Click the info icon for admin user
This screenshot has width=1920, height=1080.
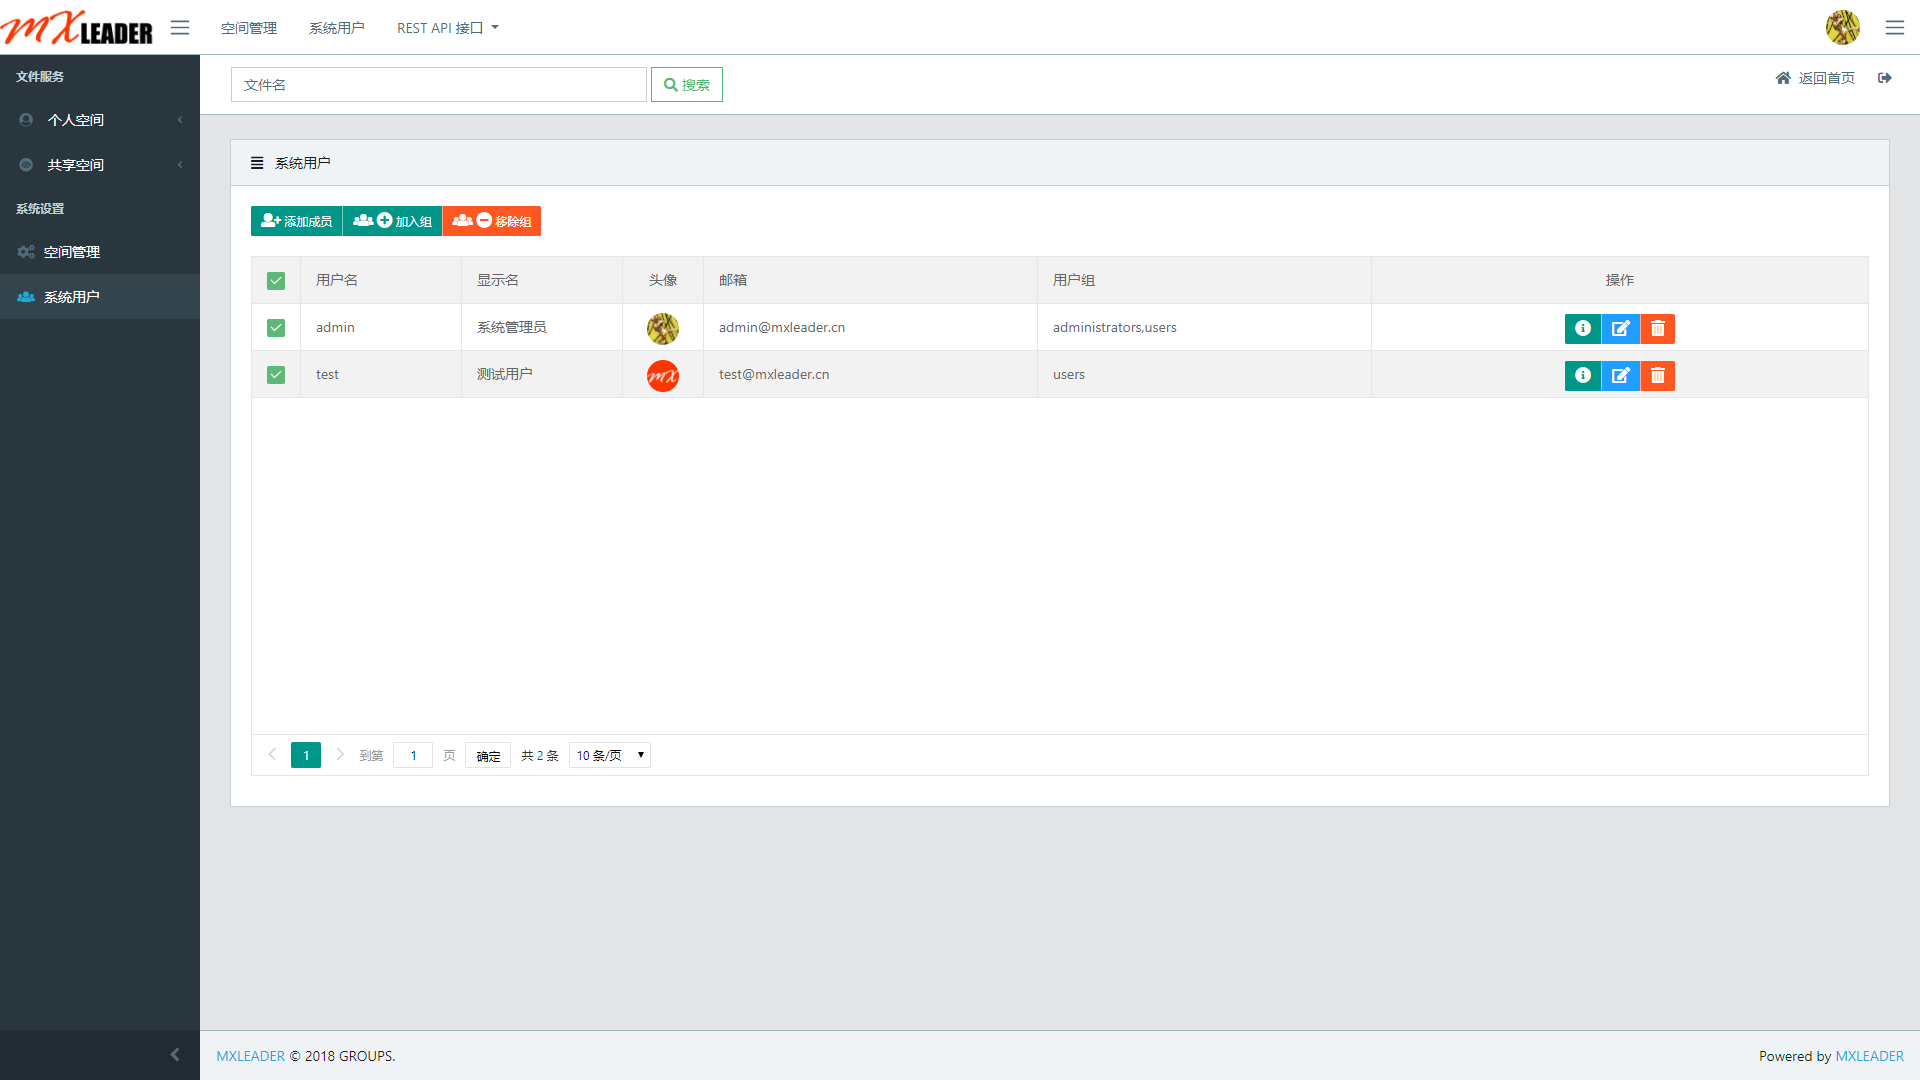pos(1582,328)
